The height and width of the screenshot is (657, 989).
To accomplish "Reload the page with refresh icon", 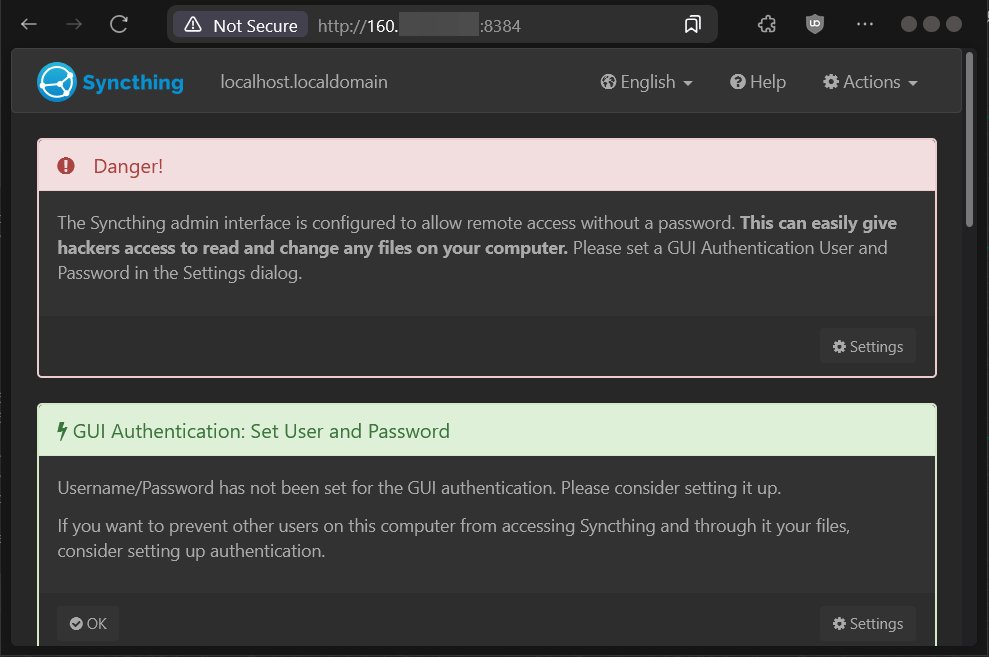I will coord(119,25).
